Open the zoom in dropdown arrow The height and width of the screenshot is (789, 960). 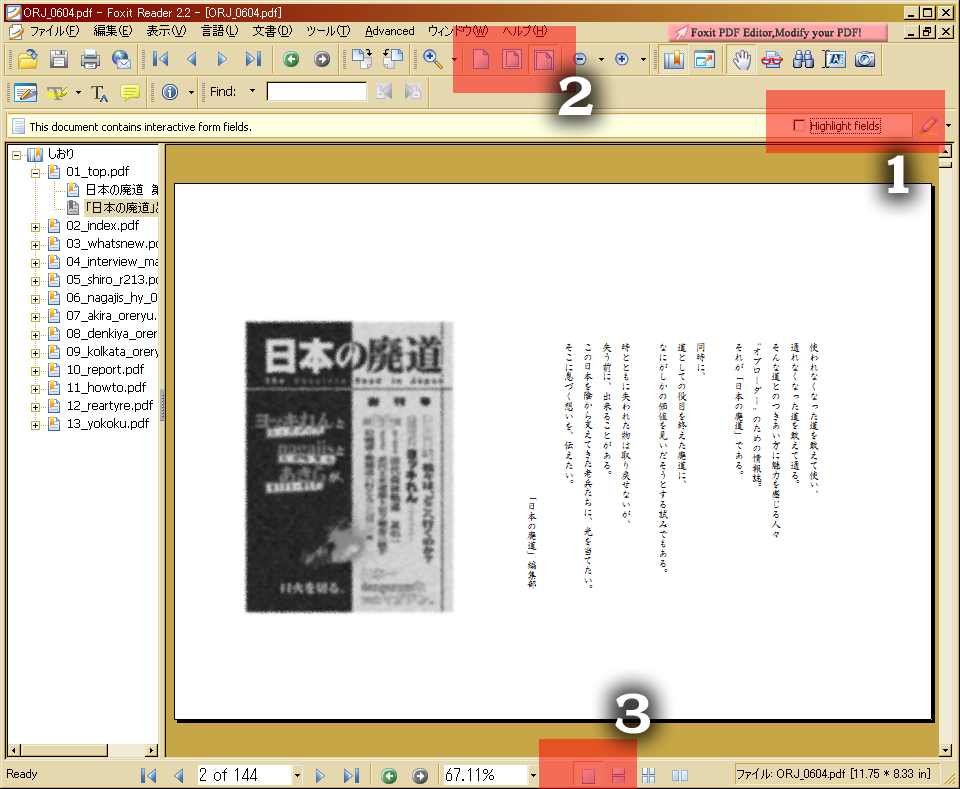(x=643, y=59)
